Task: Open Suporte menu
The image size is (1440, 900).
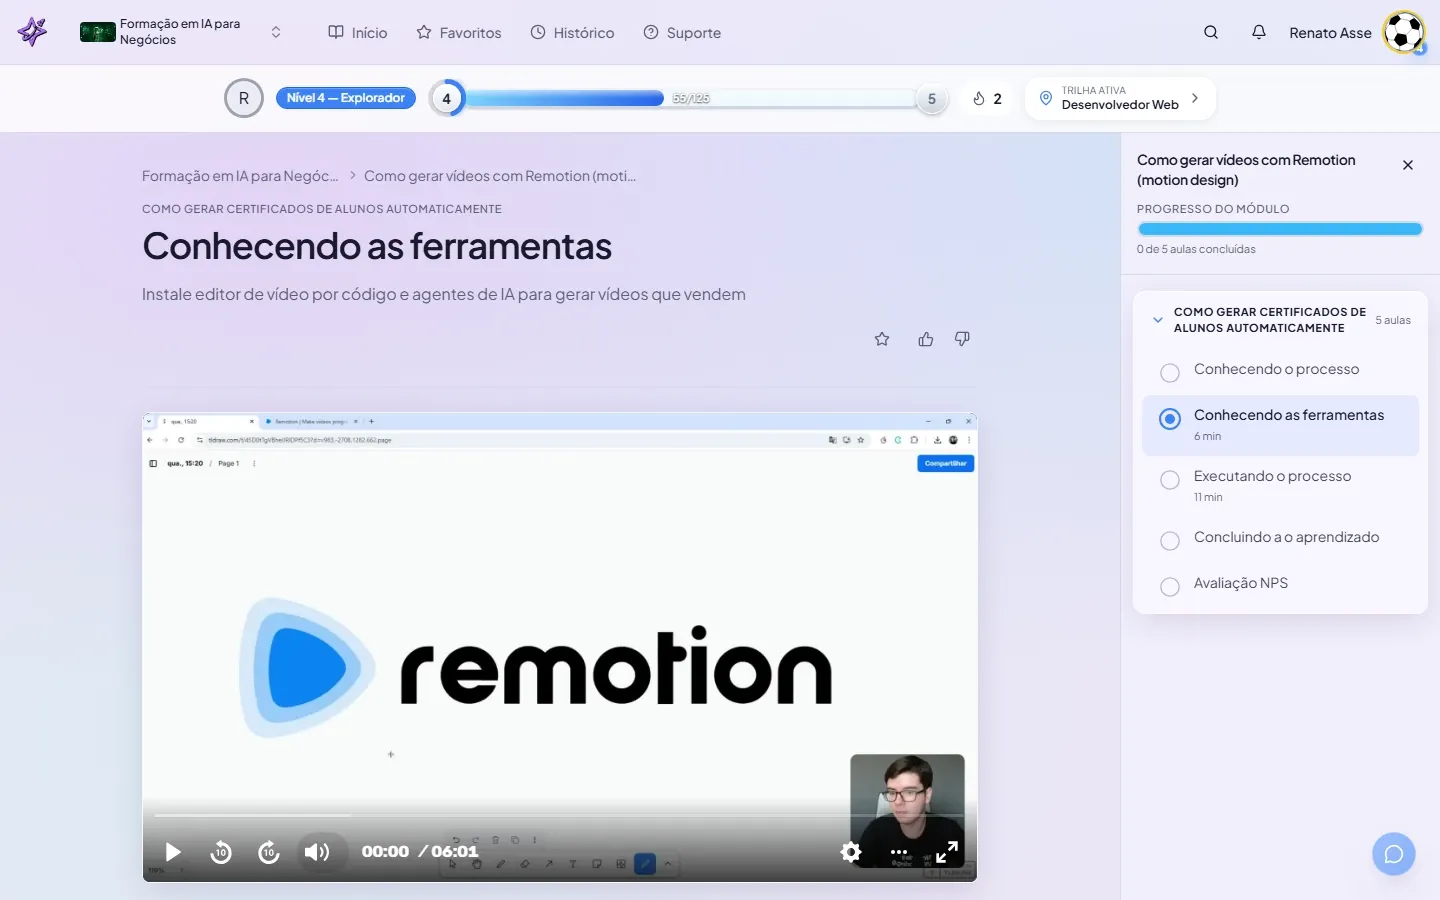Action: pos(682,32)
